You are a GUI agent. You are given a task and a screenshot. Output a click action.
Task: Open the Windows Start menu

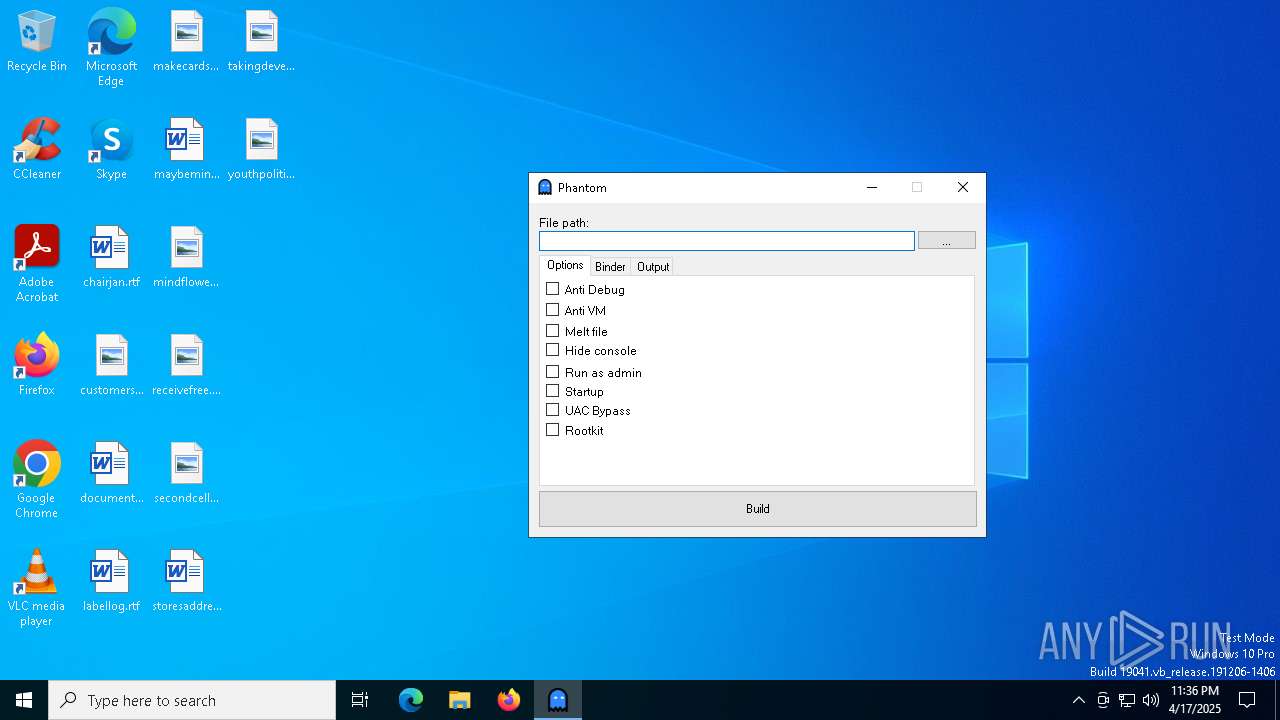click(x=24, y=700)
